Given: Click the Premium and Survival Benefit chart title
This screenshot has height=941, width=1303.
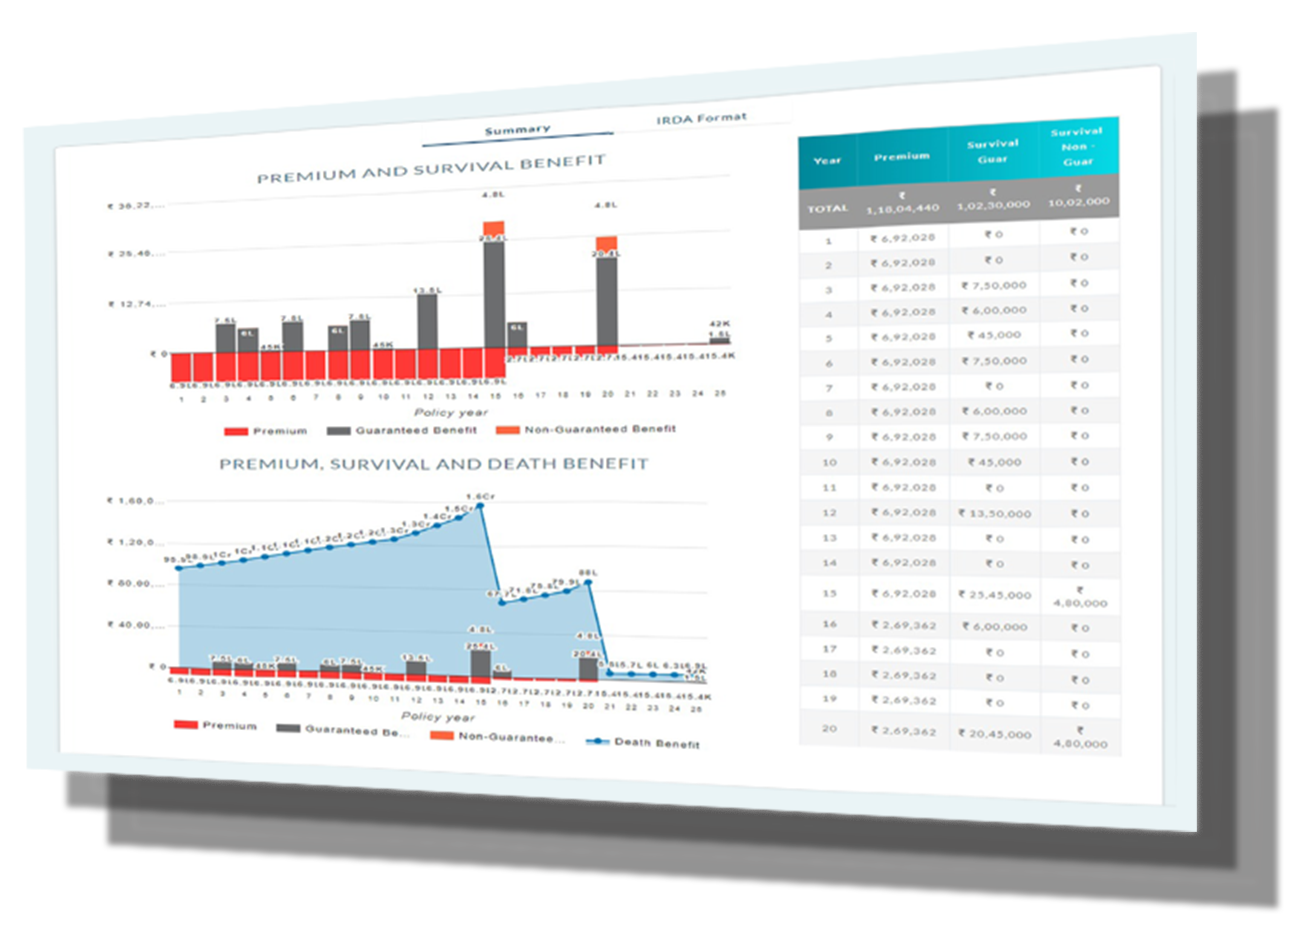Looking at the screenshot, I should coord(431,169).
